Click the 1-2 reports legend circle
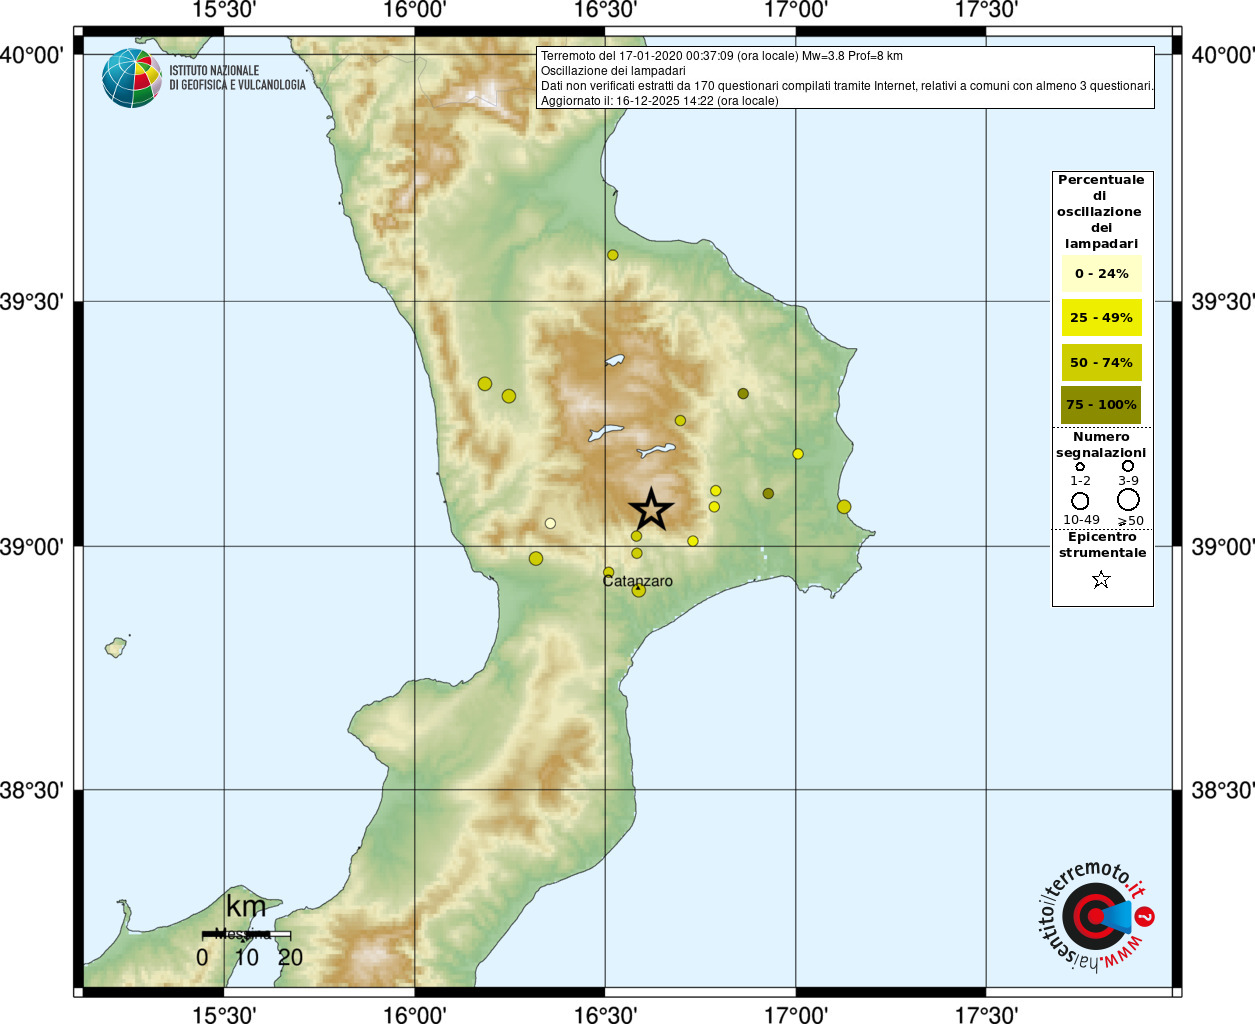Viewport: 1255px width, 1024px height. click(x=1080, y=466)
